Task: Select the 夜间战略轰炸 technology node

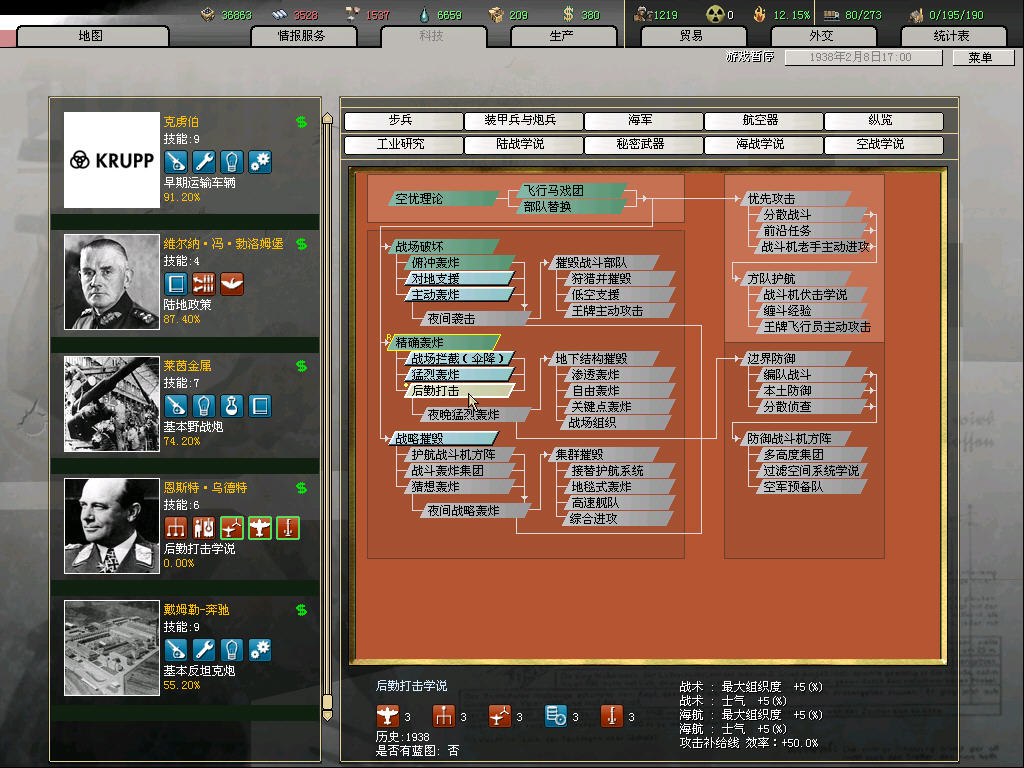Action: pos(464,511)
